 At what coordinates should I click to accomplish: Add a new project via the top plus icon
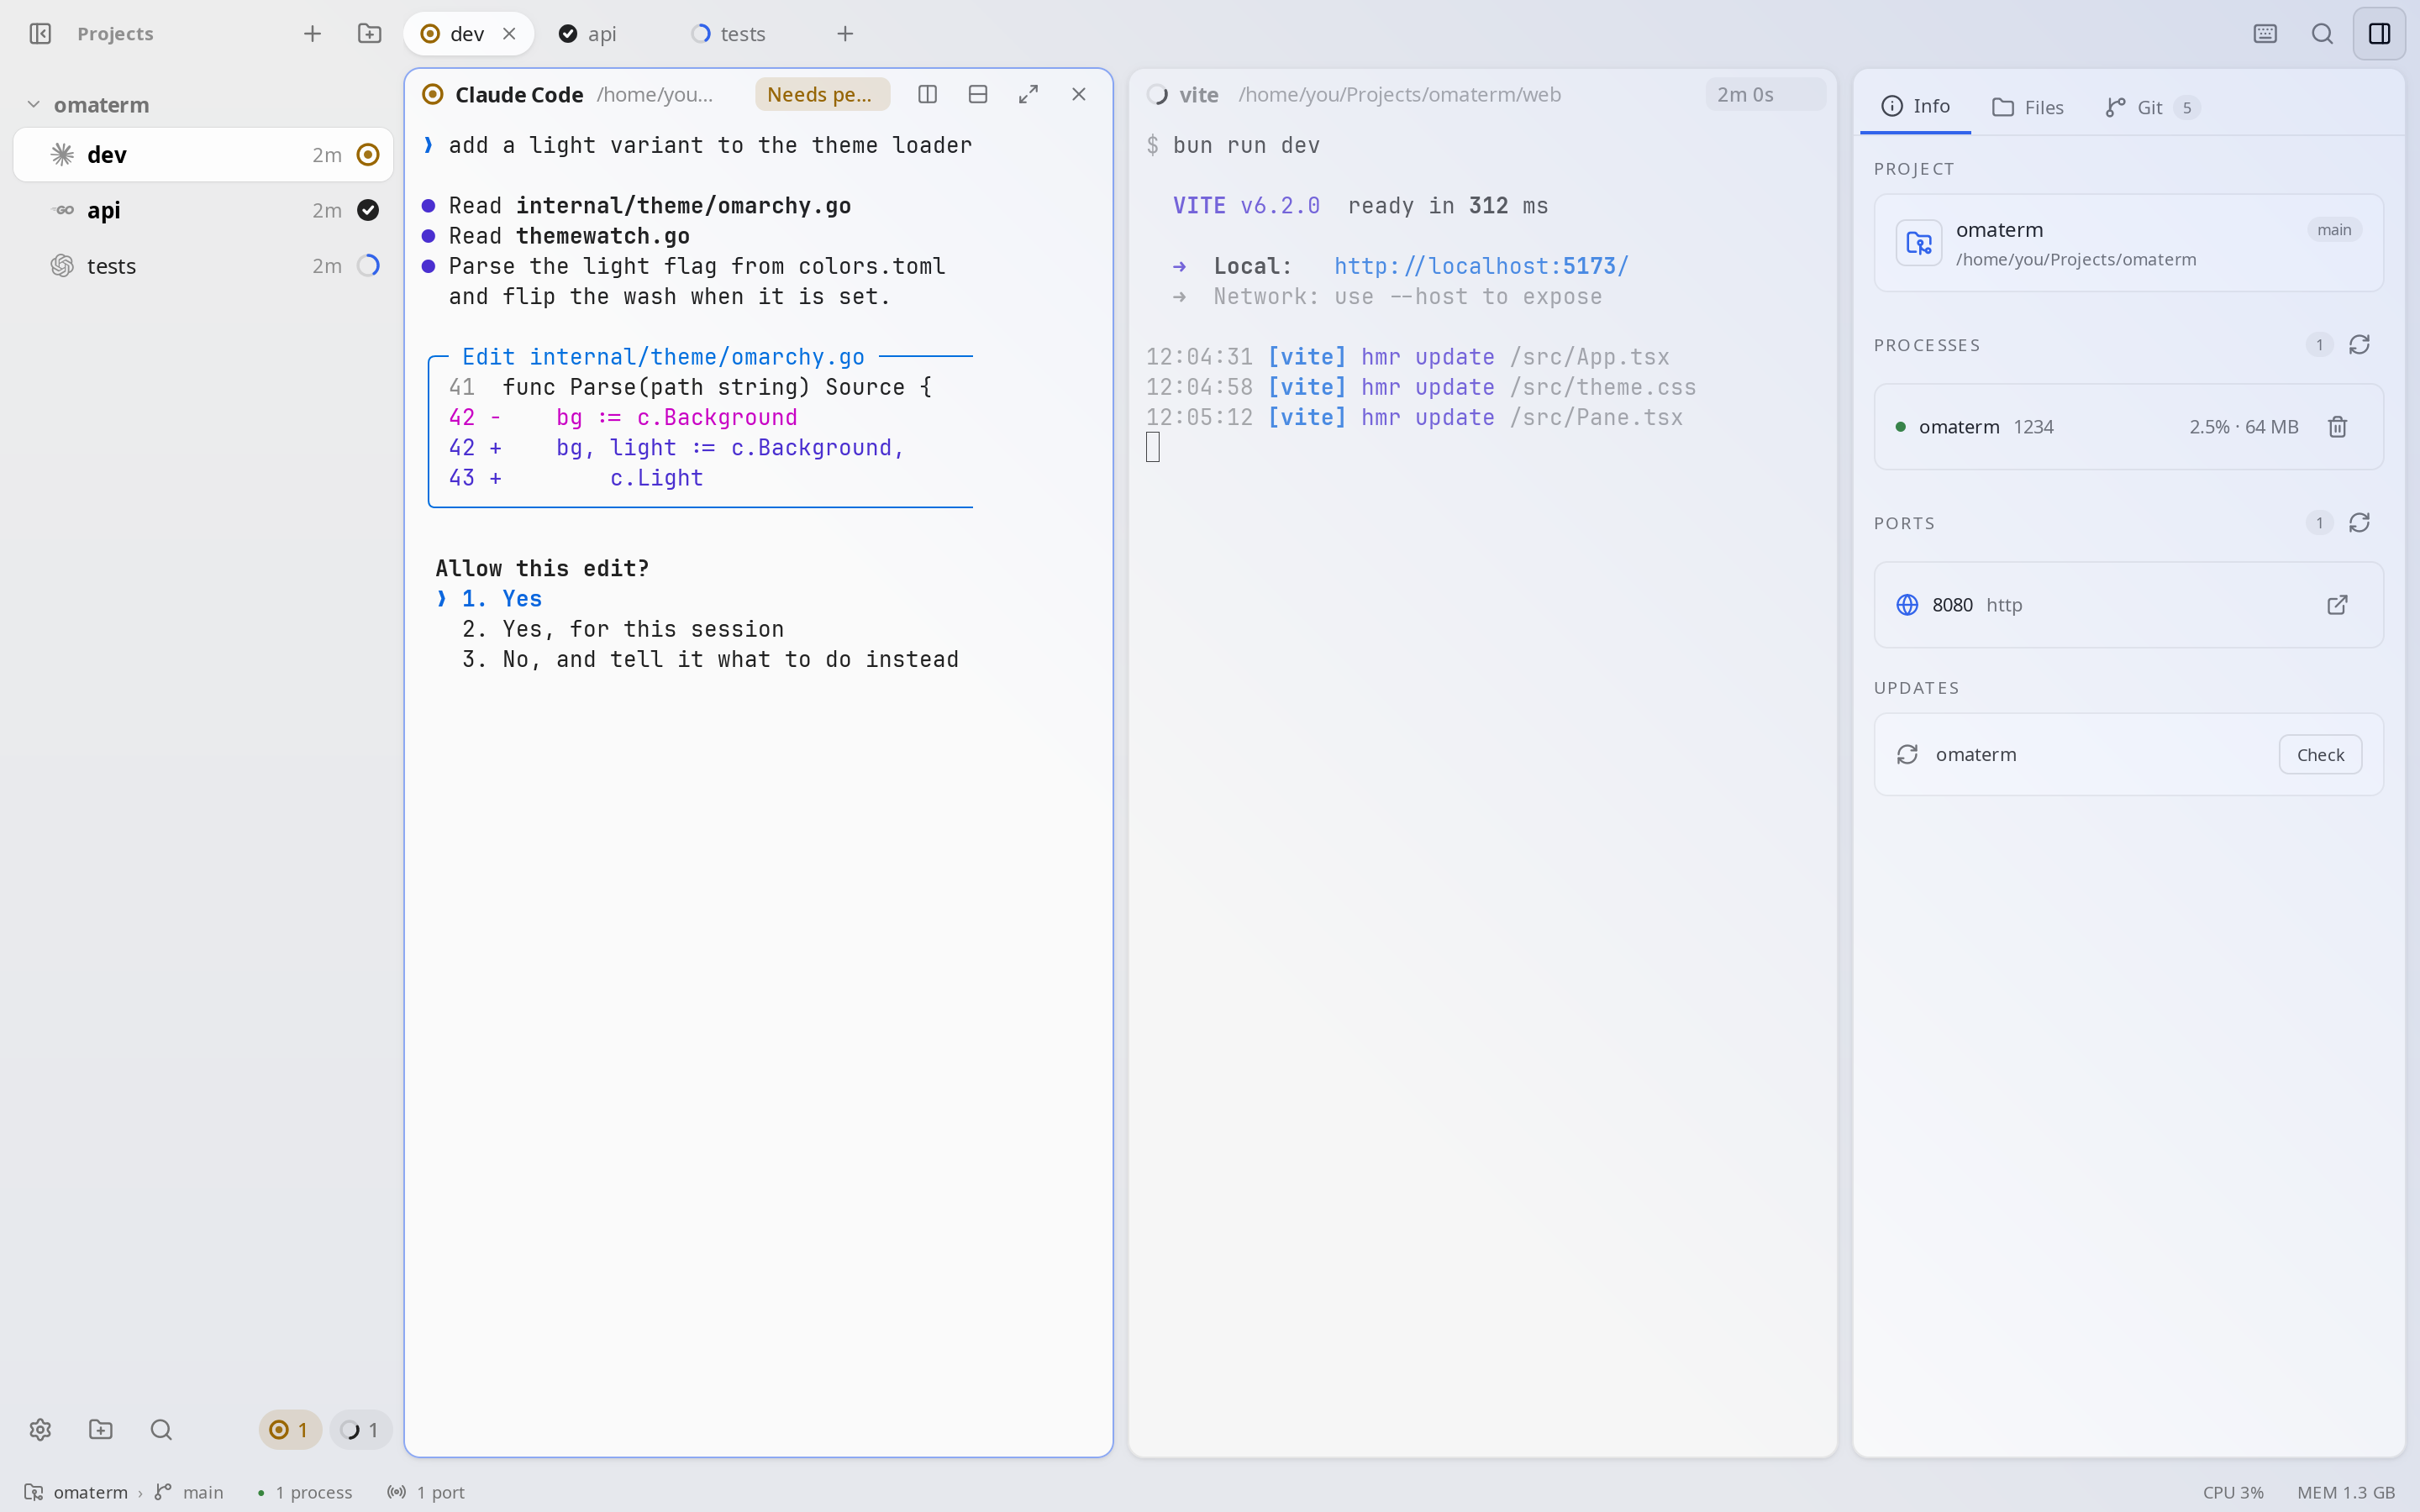point(312,34)
